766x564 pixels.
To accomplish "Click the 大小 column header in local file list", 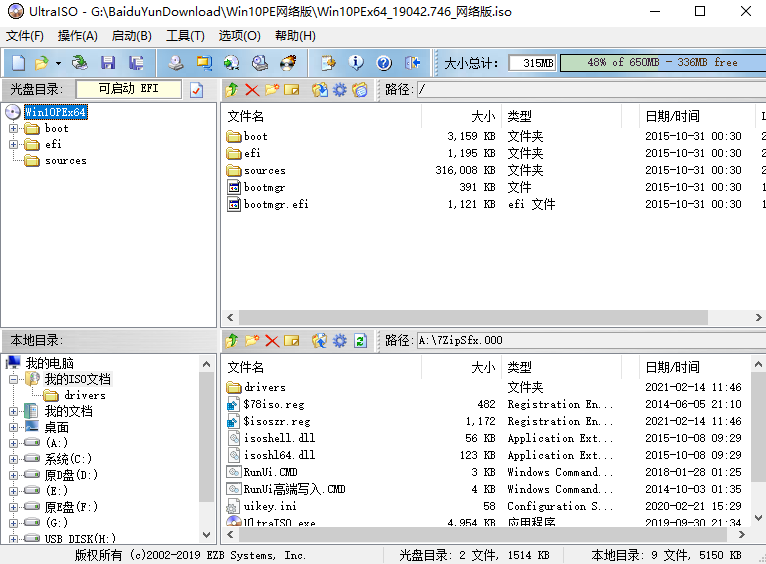I will (483, 367).
